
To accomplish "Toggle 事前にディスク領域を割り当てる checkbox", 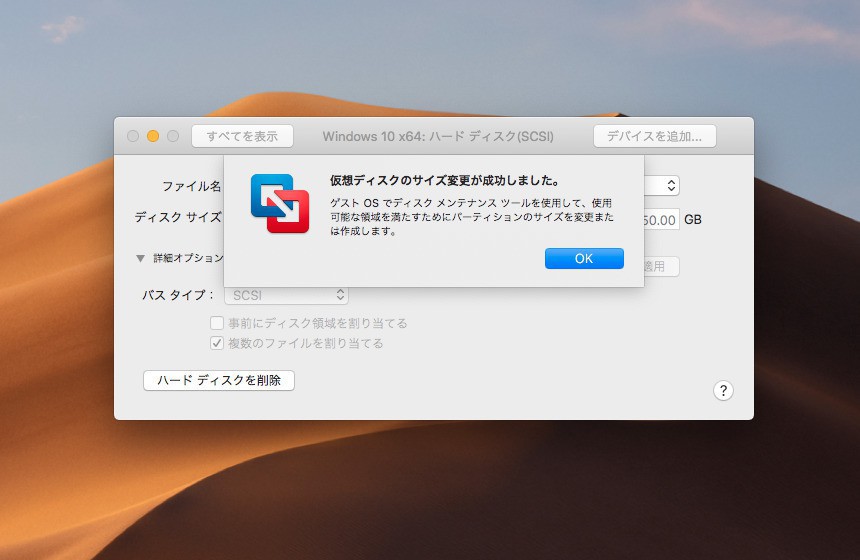I will coord(217,323).
